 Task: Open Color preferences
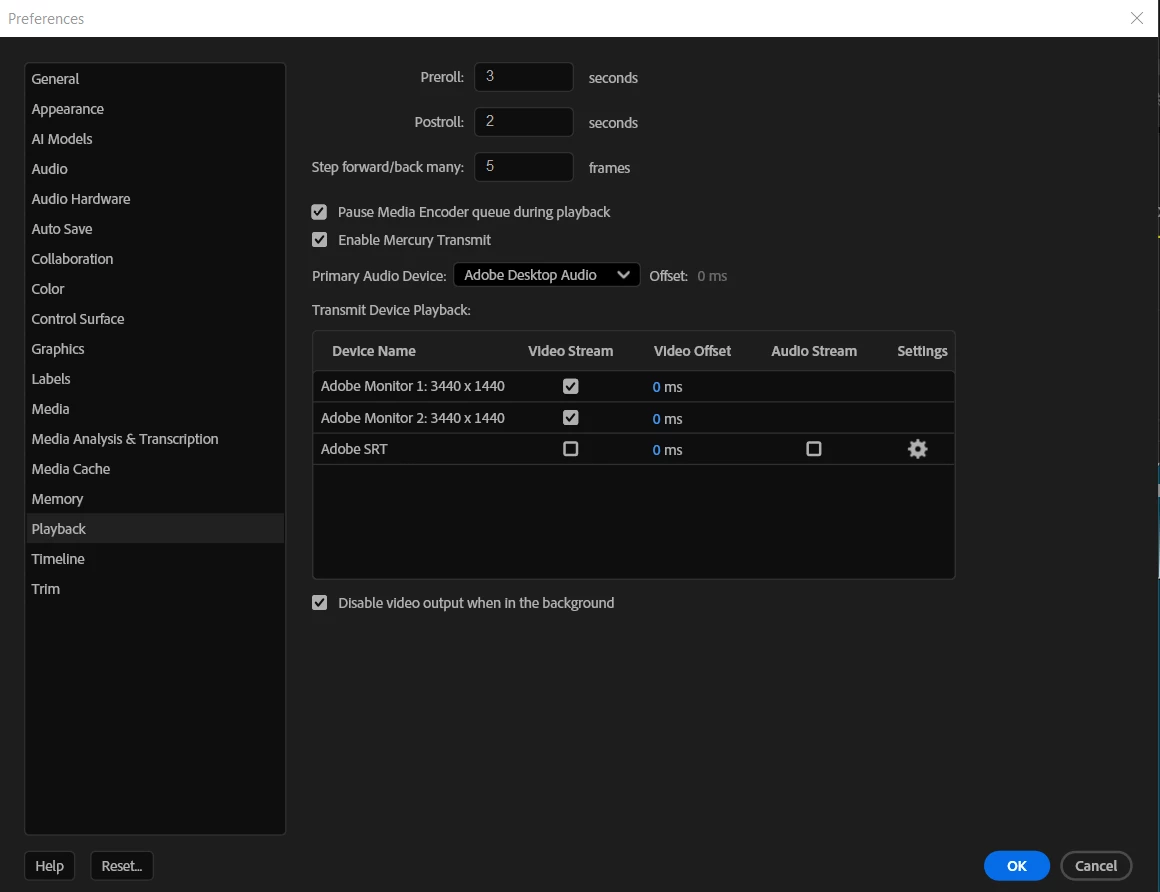[155, 289]
